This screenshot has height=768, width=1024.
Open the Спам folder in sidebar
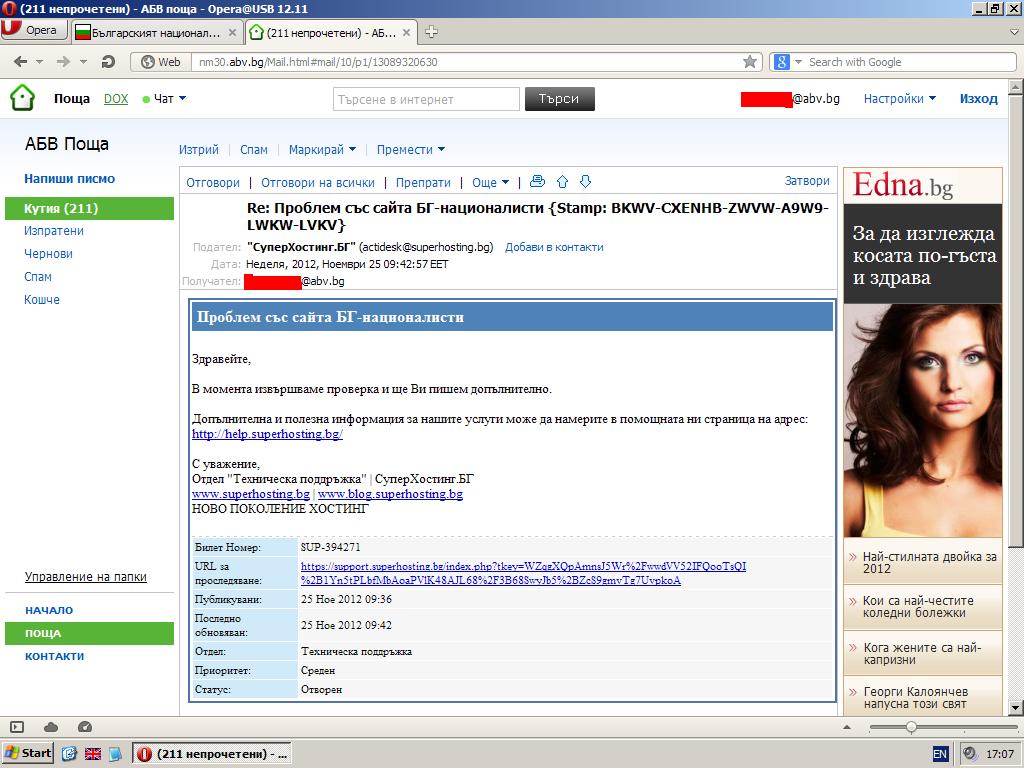tap(38, 277)
